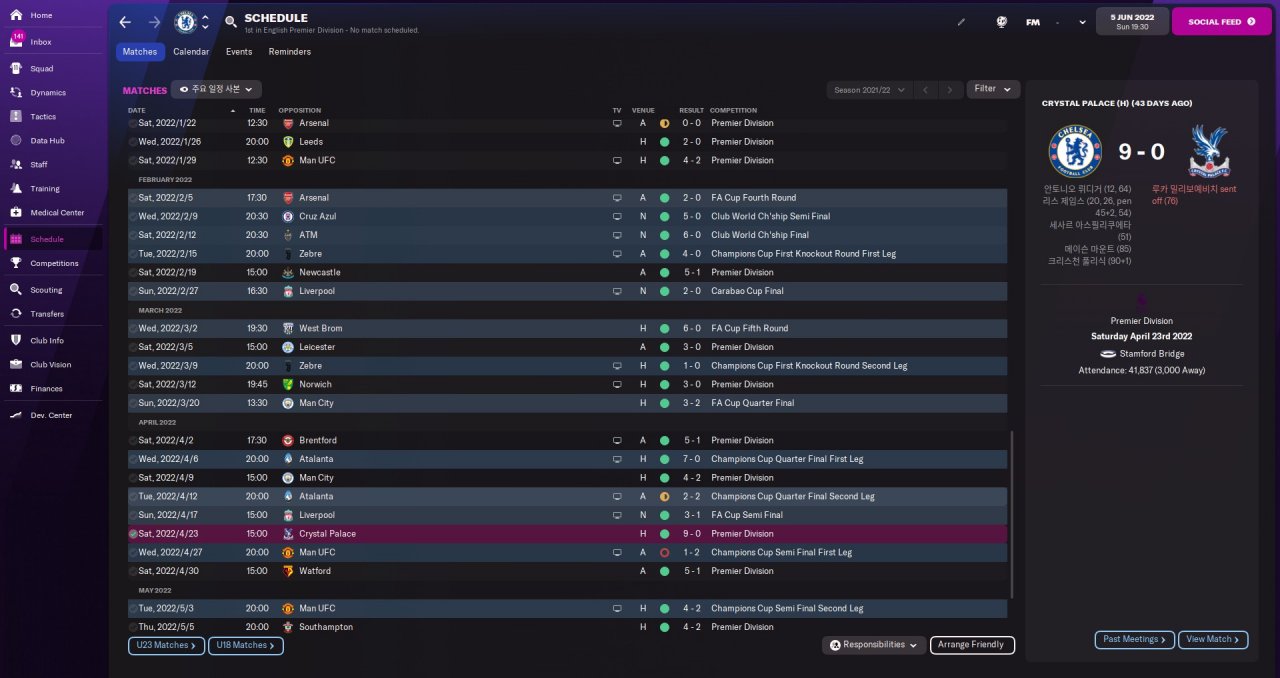Screen dimensions: 1280x678
Task: Click the Arrange Friendly button
Action: coord(972,645)
